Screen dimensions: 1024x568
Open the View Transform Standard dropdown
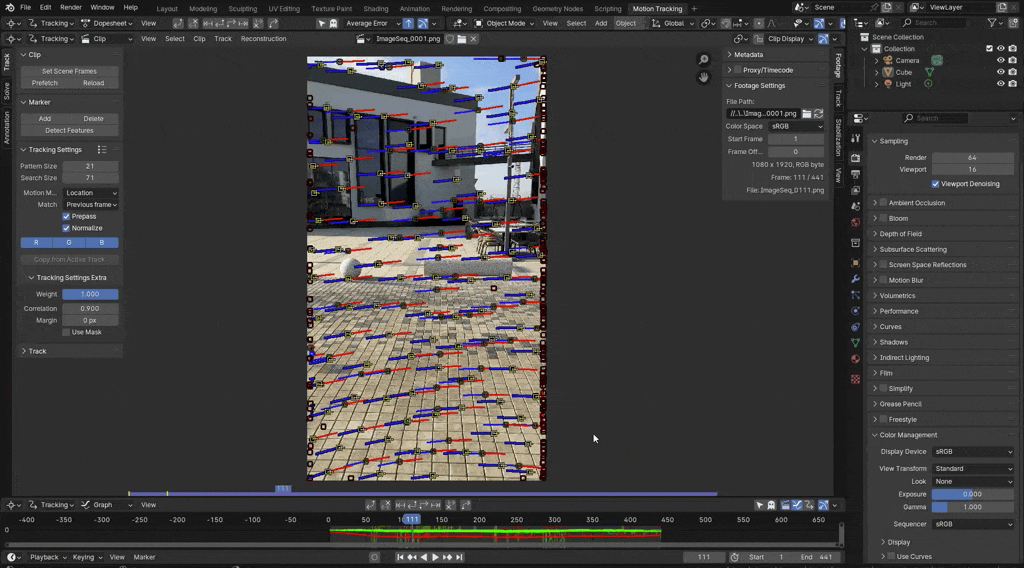point(973,468)
